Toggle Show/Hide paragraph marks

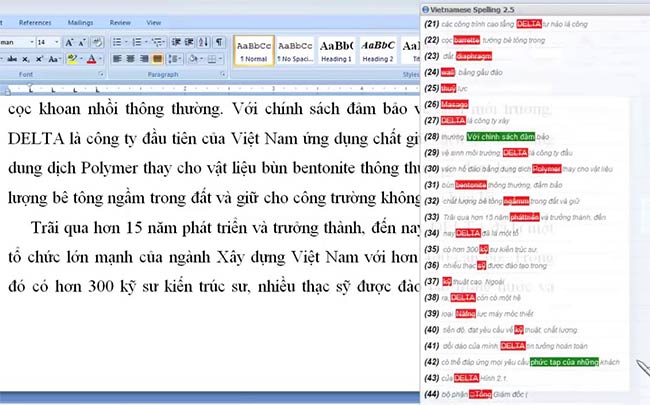click(x=219, y=42)
